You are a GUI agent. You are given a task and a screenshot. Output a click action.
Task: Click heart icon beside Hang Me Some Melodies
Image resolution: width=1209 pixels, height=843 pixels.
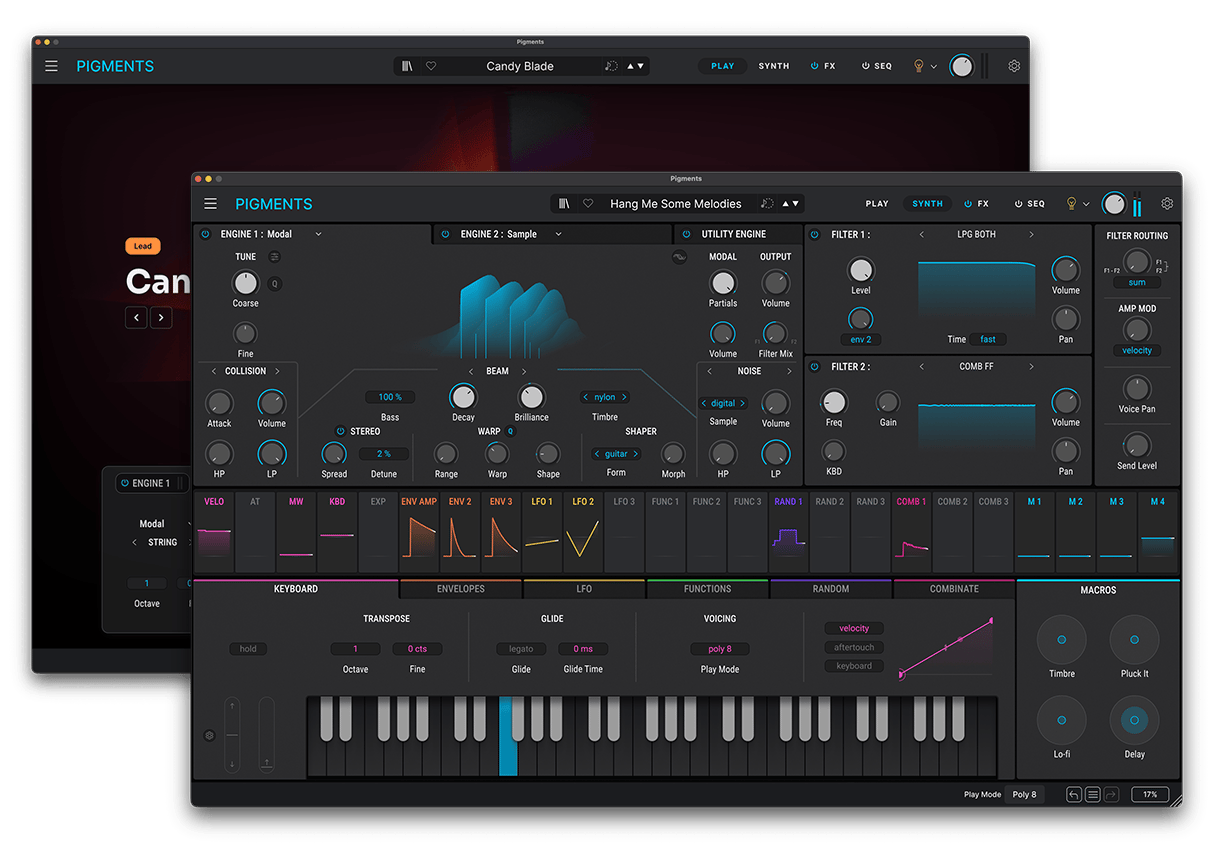588,204
